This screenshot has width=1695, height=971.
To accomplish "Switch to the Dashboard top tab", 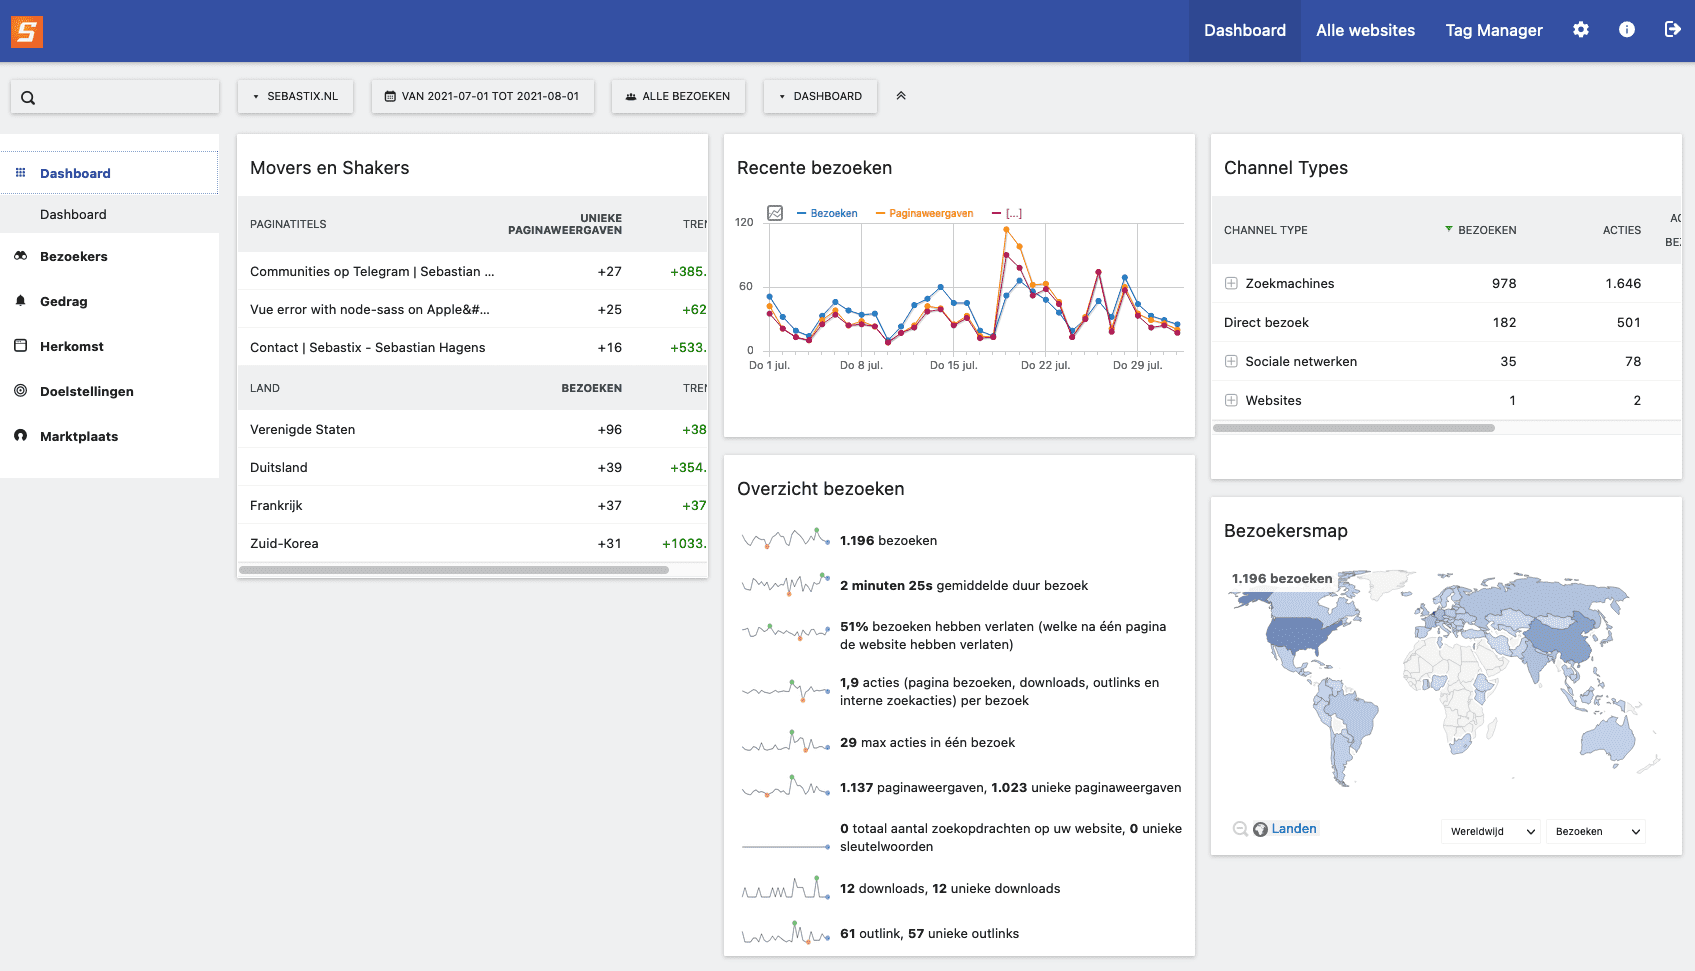I will pos(1245,31).
